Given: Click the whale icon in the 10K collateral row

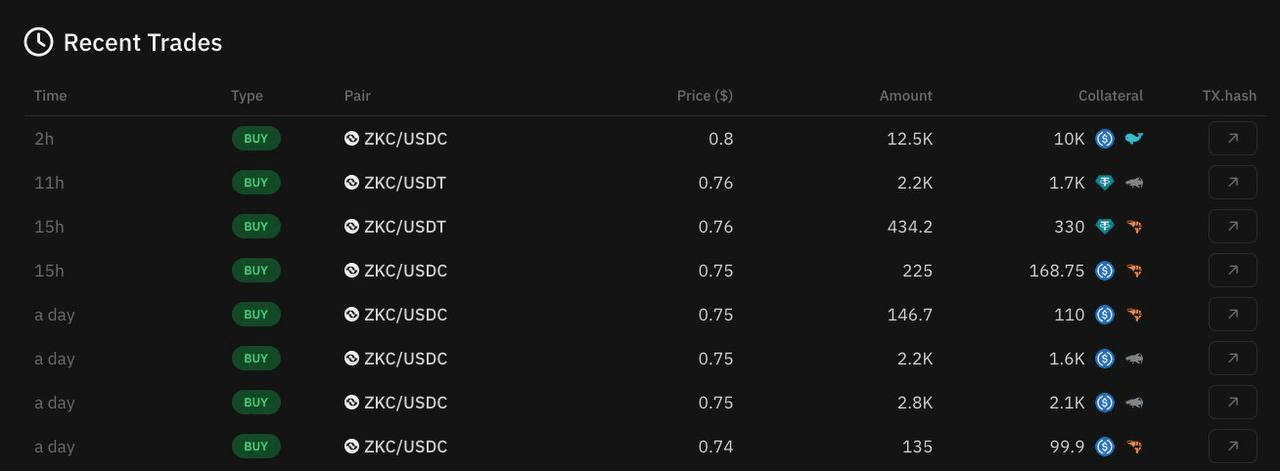Looking at the screenshot, I should 1134,139.
